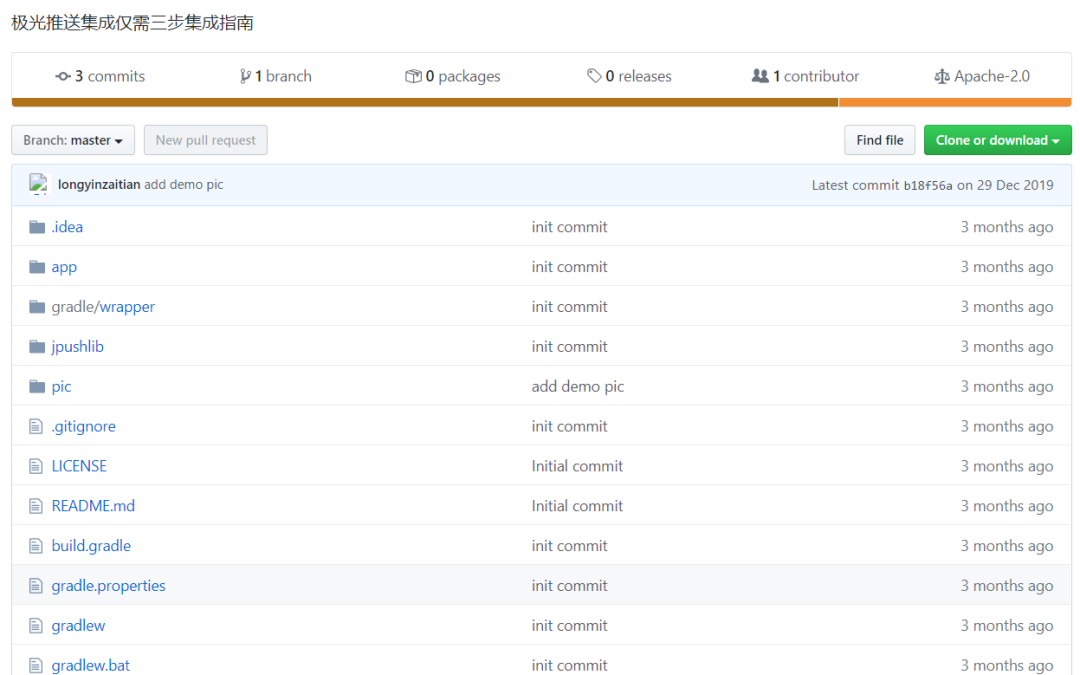1080x675 pixels.
Task: Open the gradlew.bat file
Action: click(90, 666)
